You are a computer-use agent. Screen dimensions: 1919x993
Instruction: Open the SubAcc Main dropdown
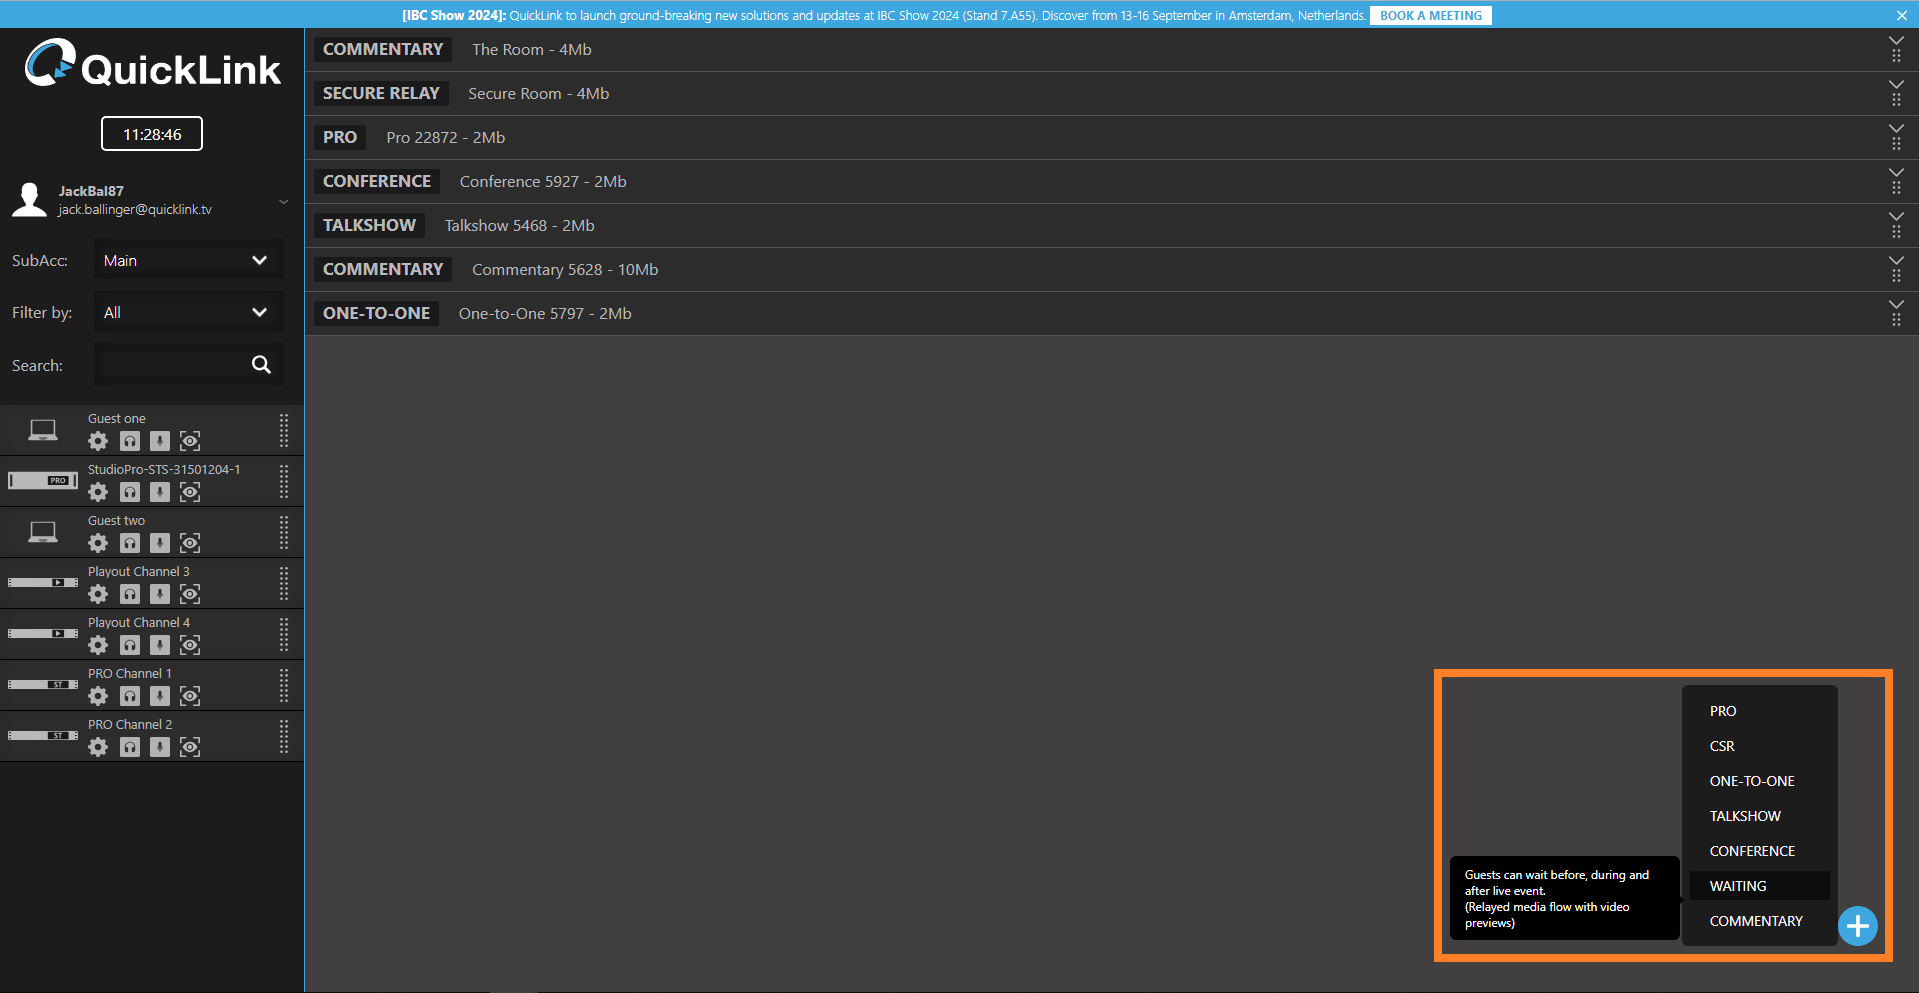[x=188, y=261]
